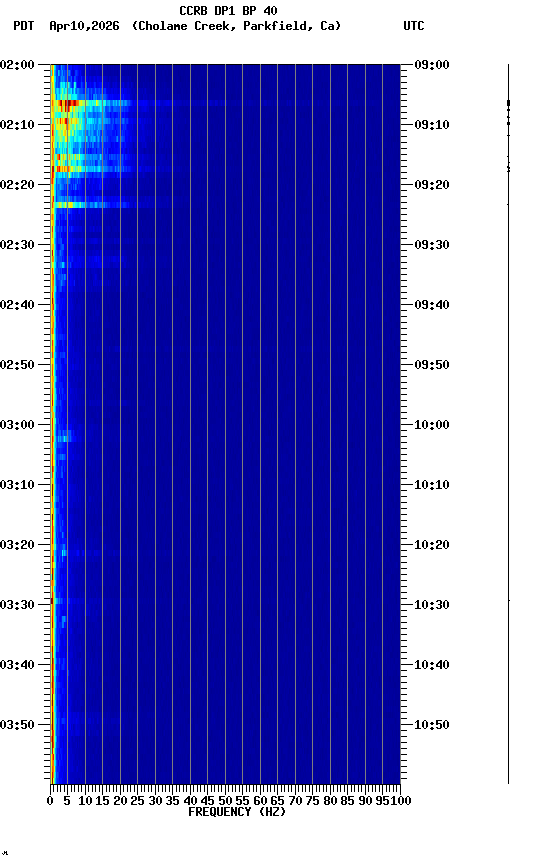Viewport: 552px width, 864px height.
Task: Select the 'PDT' timezone label
Action: click(x=24, y=26)
